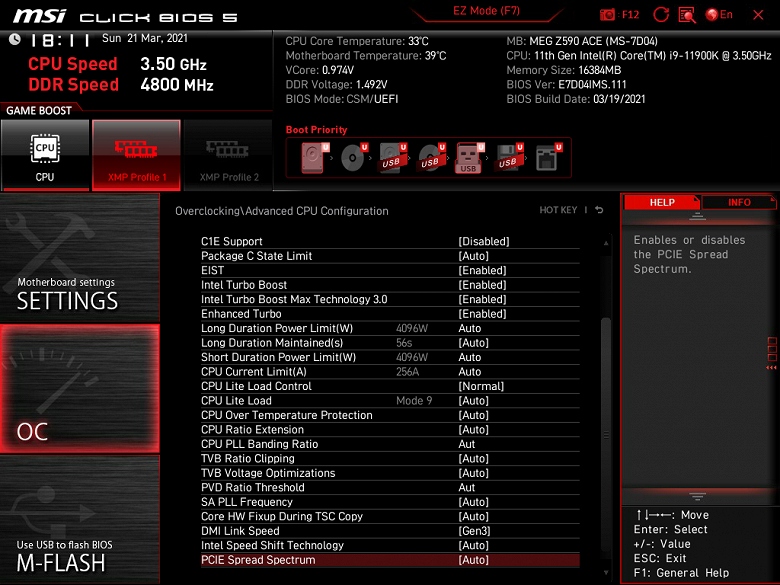Screen dimensions: 780x585
Task: Open CPU Lite Load Control [Normal] option
Action: pos(390,386)
